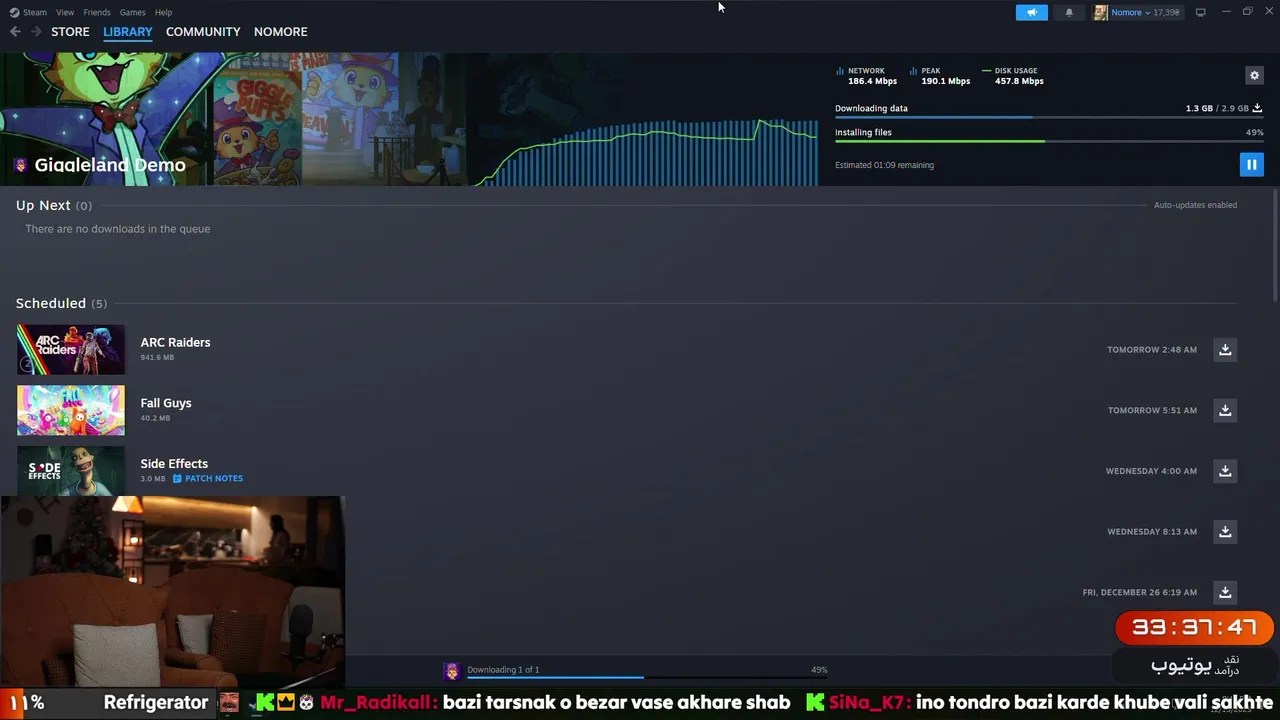The height and width of the screenshot is (720, 1280).
Task: Click the Installing files progress bar
Action: [x=1049, y=141]
